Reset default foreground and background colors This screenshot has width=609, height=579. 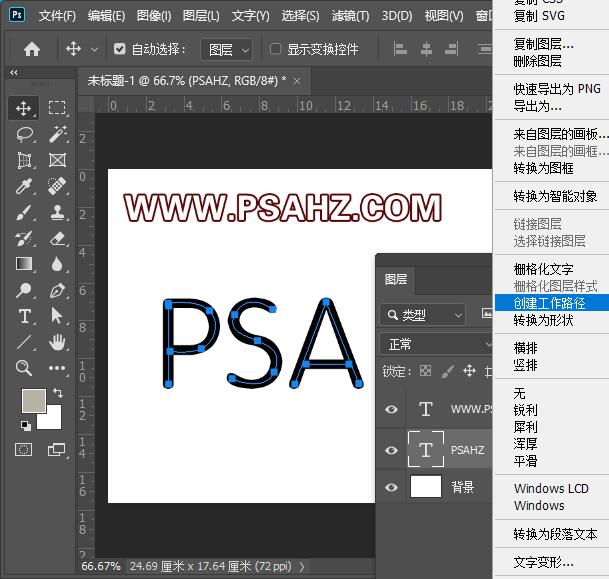[26, 426]
